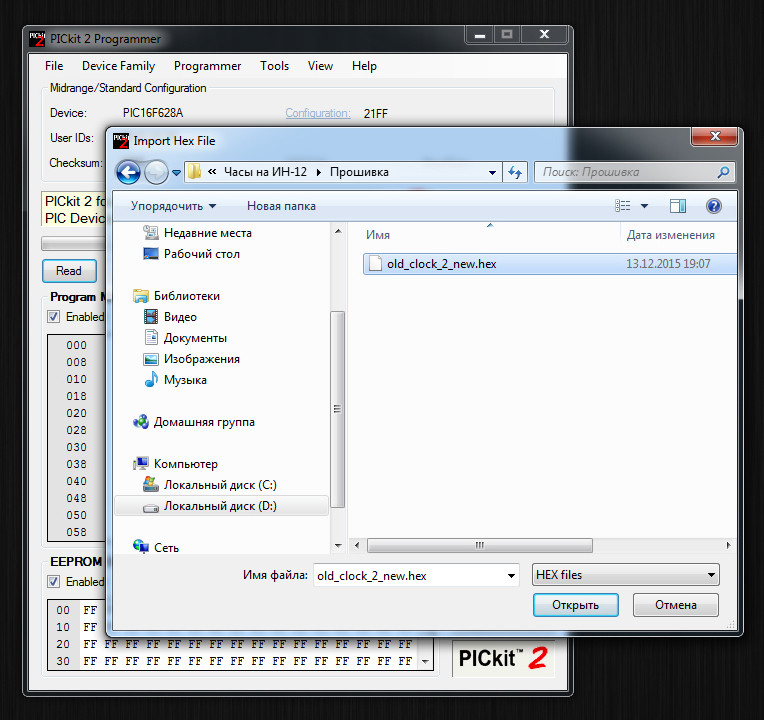Screen dimensions: 764x720
Task: Click Часы на ИН-12 in address path
Action: (x=266, y=172)
